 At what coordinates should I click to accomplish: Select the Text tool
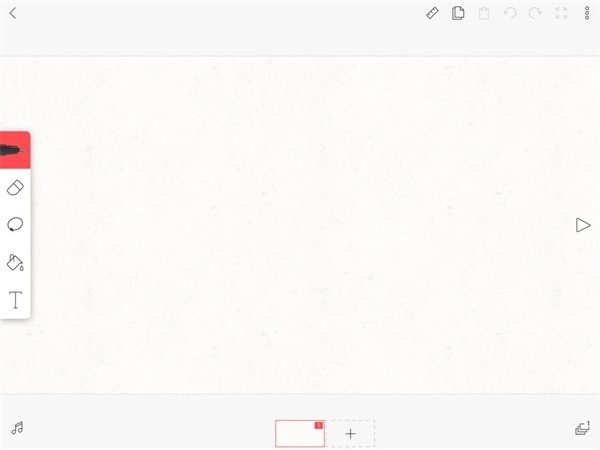tap(15, 300)
